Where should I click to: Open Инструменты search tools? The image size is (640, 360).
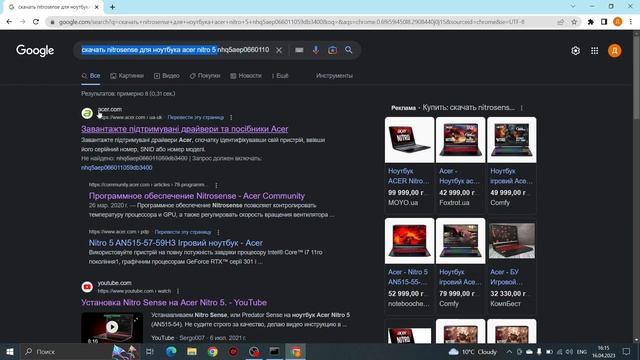[334, 76]
